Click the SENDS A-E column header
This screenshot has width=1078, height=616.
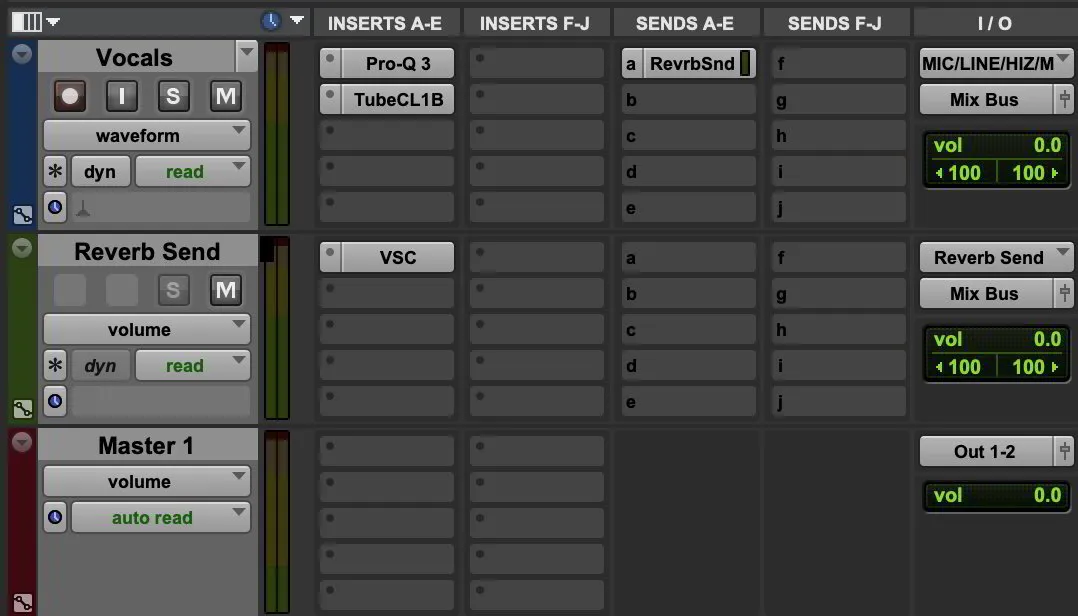click(x=686, y=21)
